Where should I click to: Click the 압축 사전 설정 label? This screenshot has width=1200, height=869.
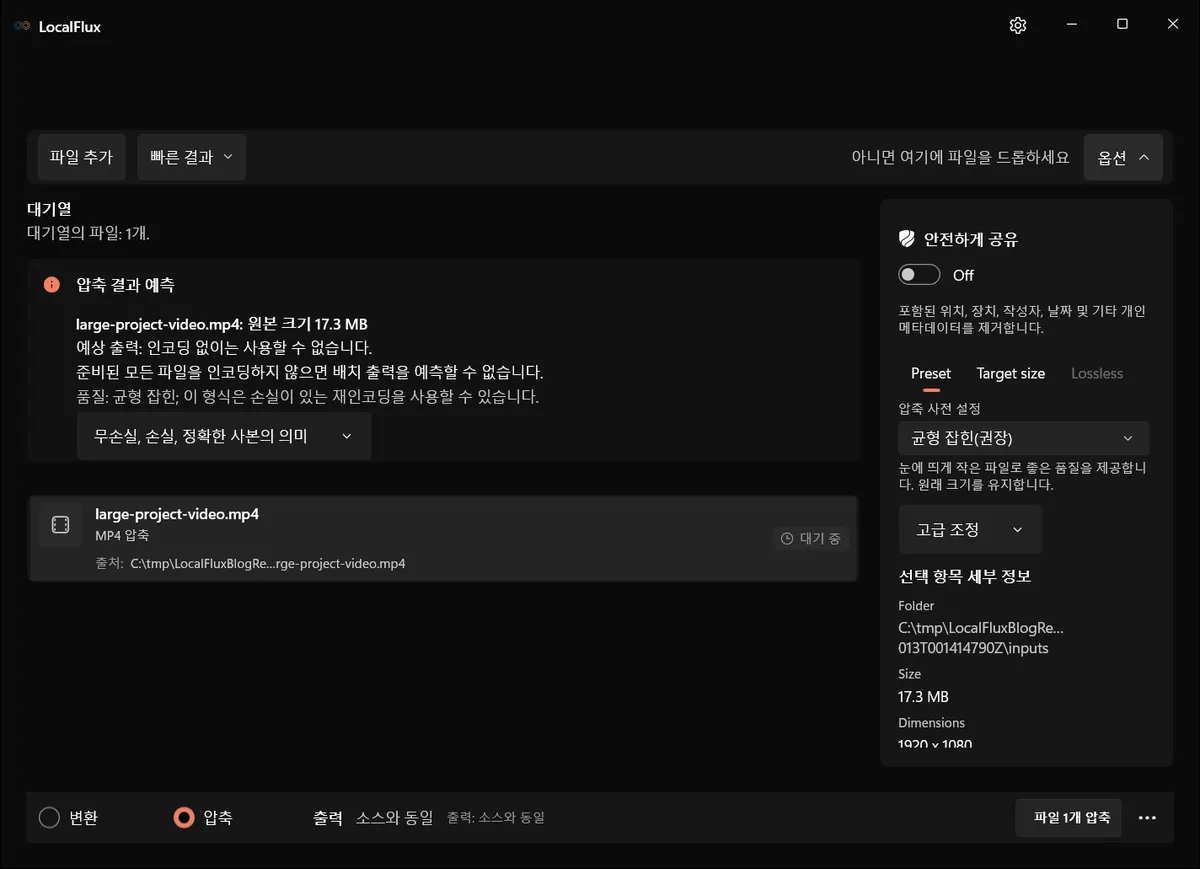pos(939,408)
